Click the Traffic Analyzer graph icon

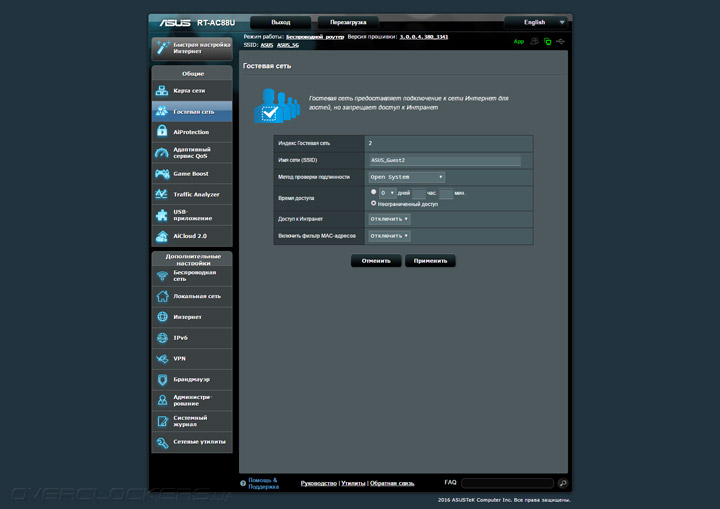tap(162, 194)
